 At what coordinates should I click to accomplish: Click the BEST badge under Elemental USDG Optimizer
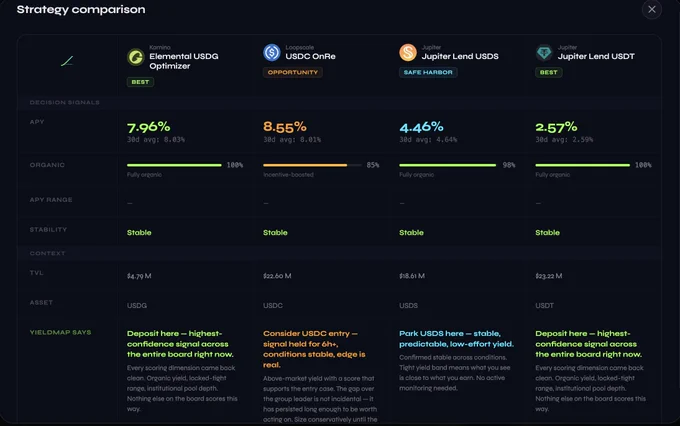(140, 82)
